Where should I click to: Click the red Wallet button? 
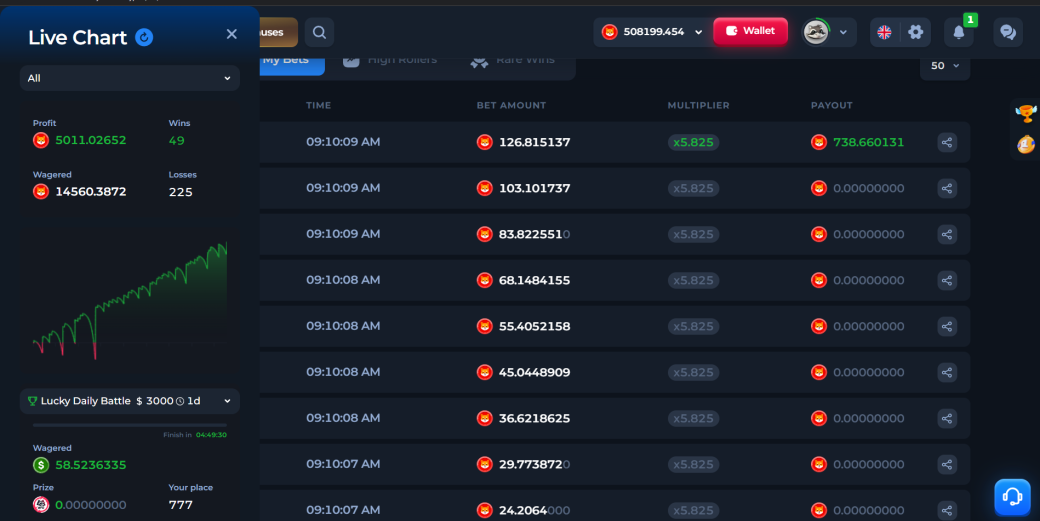[750, 31]
